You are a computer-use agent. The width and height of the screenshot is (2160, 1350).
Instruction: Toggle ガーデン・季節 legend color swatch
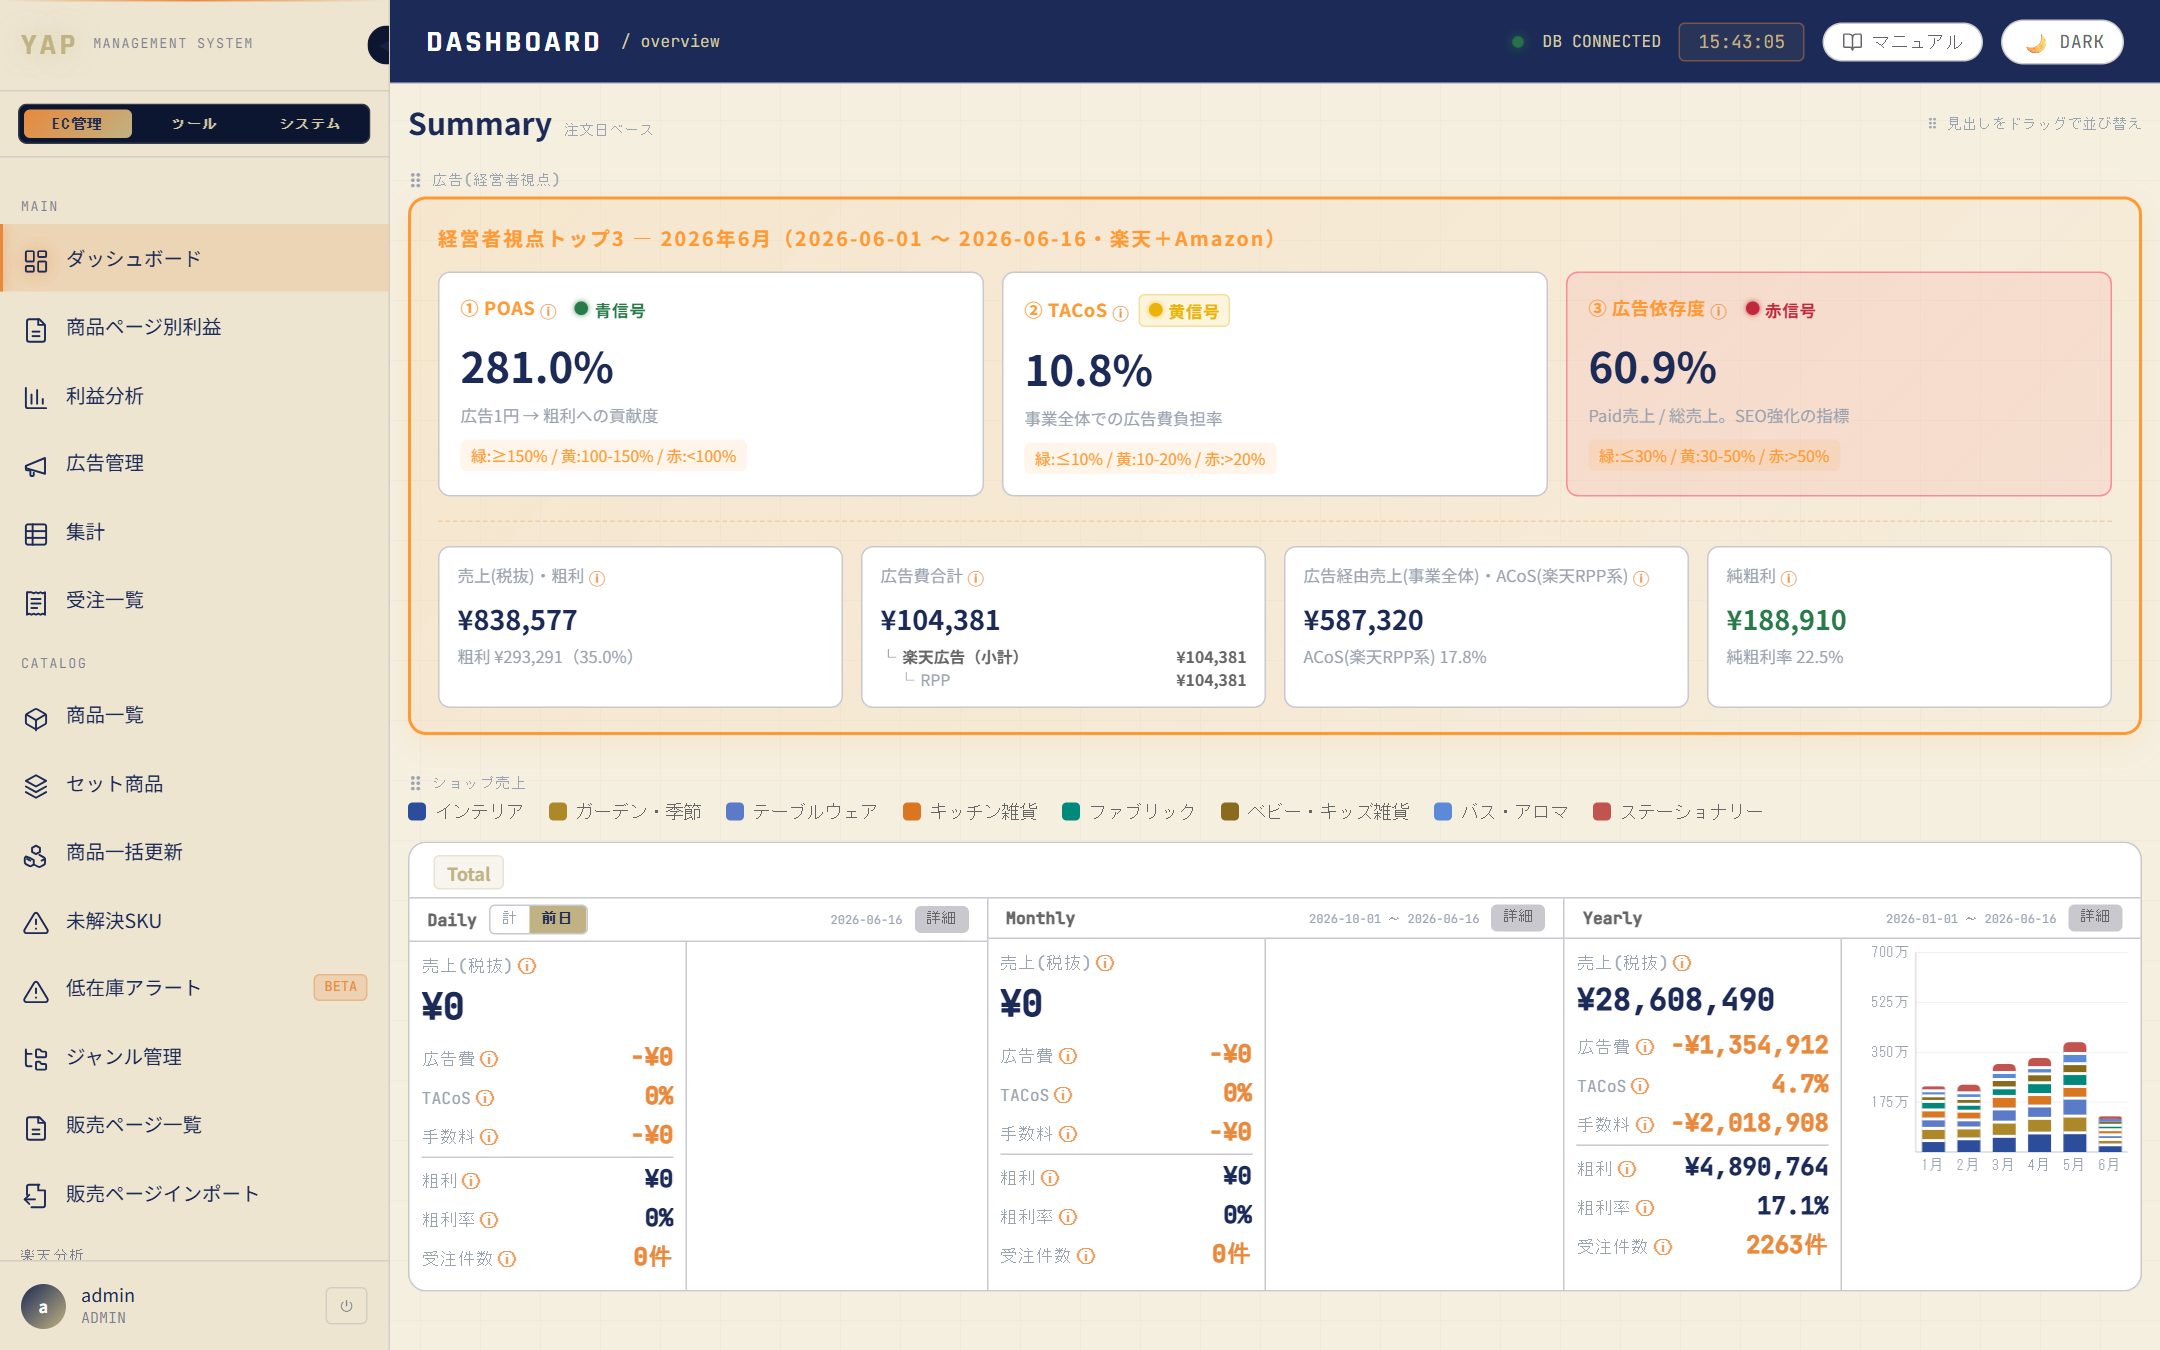[558, 811]
